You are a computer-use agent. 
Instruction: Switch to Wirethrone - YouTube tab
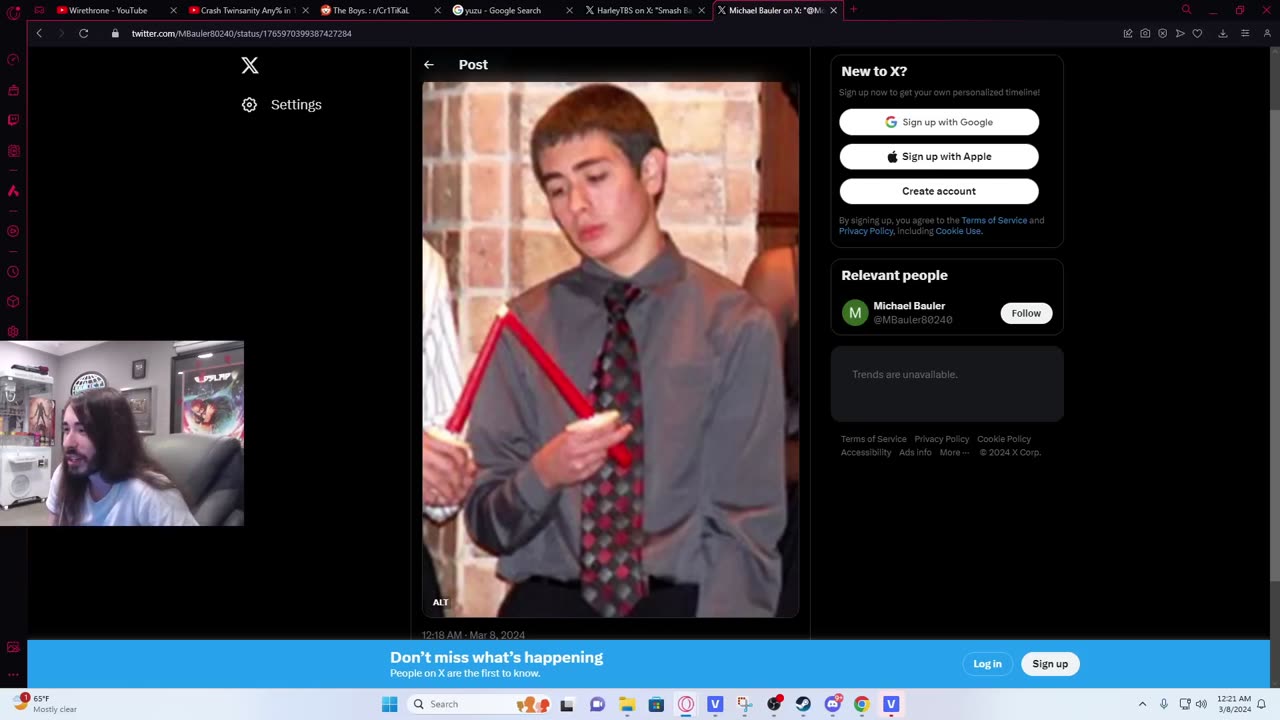tap(108, 10)
